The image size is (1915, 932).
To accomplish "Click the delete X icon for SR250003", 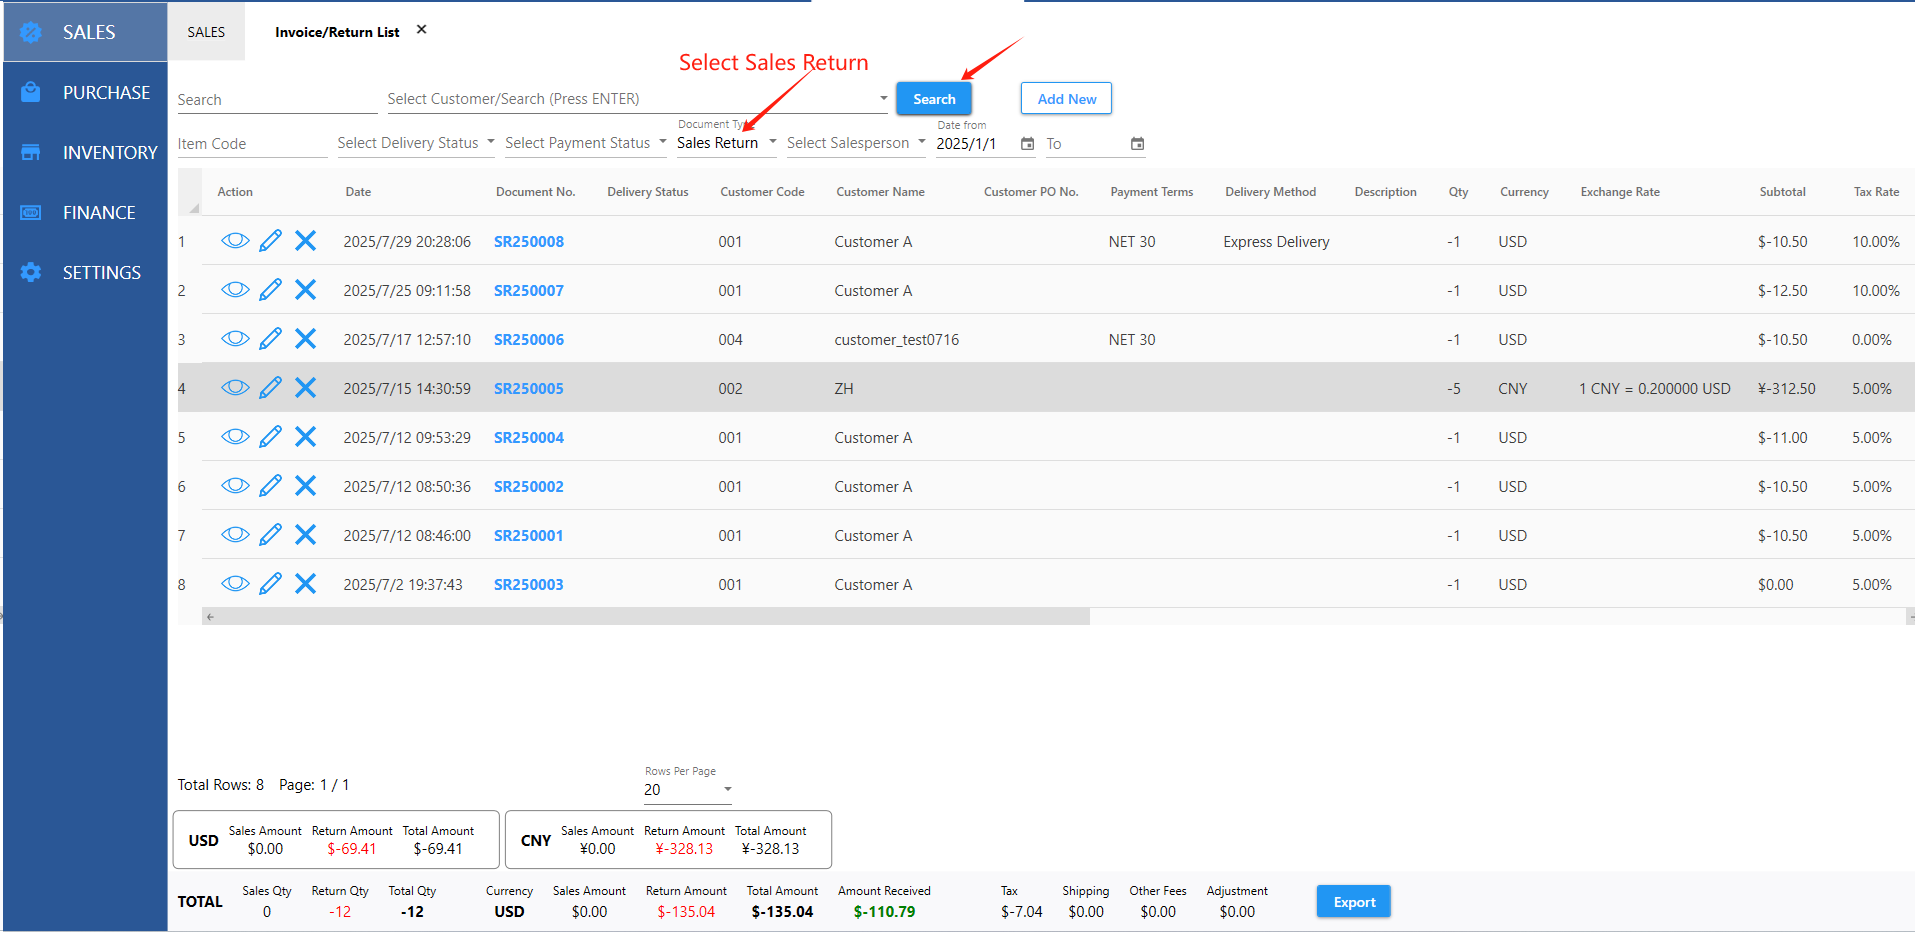I will (306, 584).
